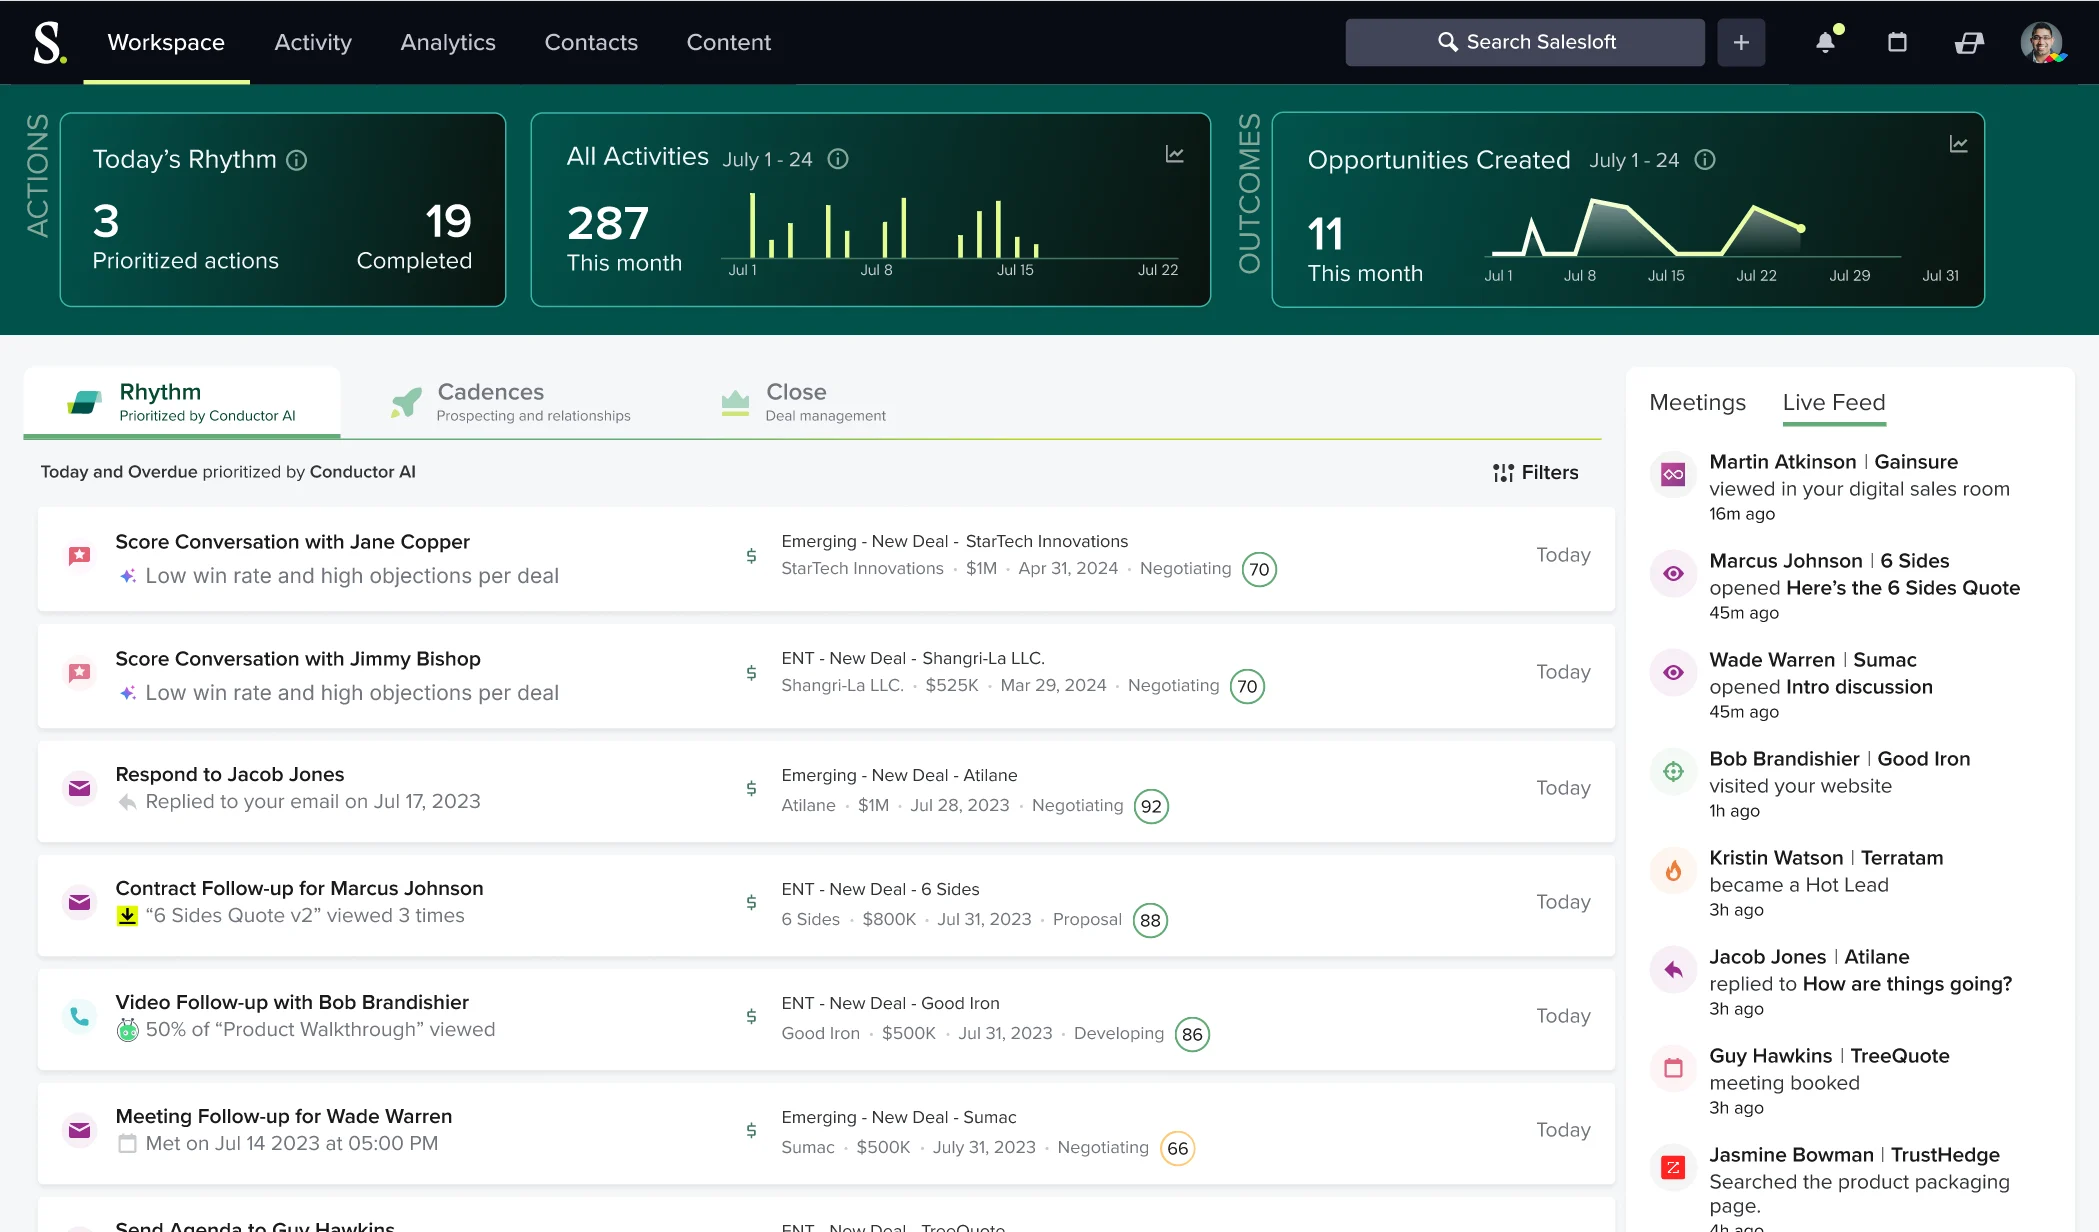Click "Here's the 6 Sides Quote" in feed

[1903, 588]
